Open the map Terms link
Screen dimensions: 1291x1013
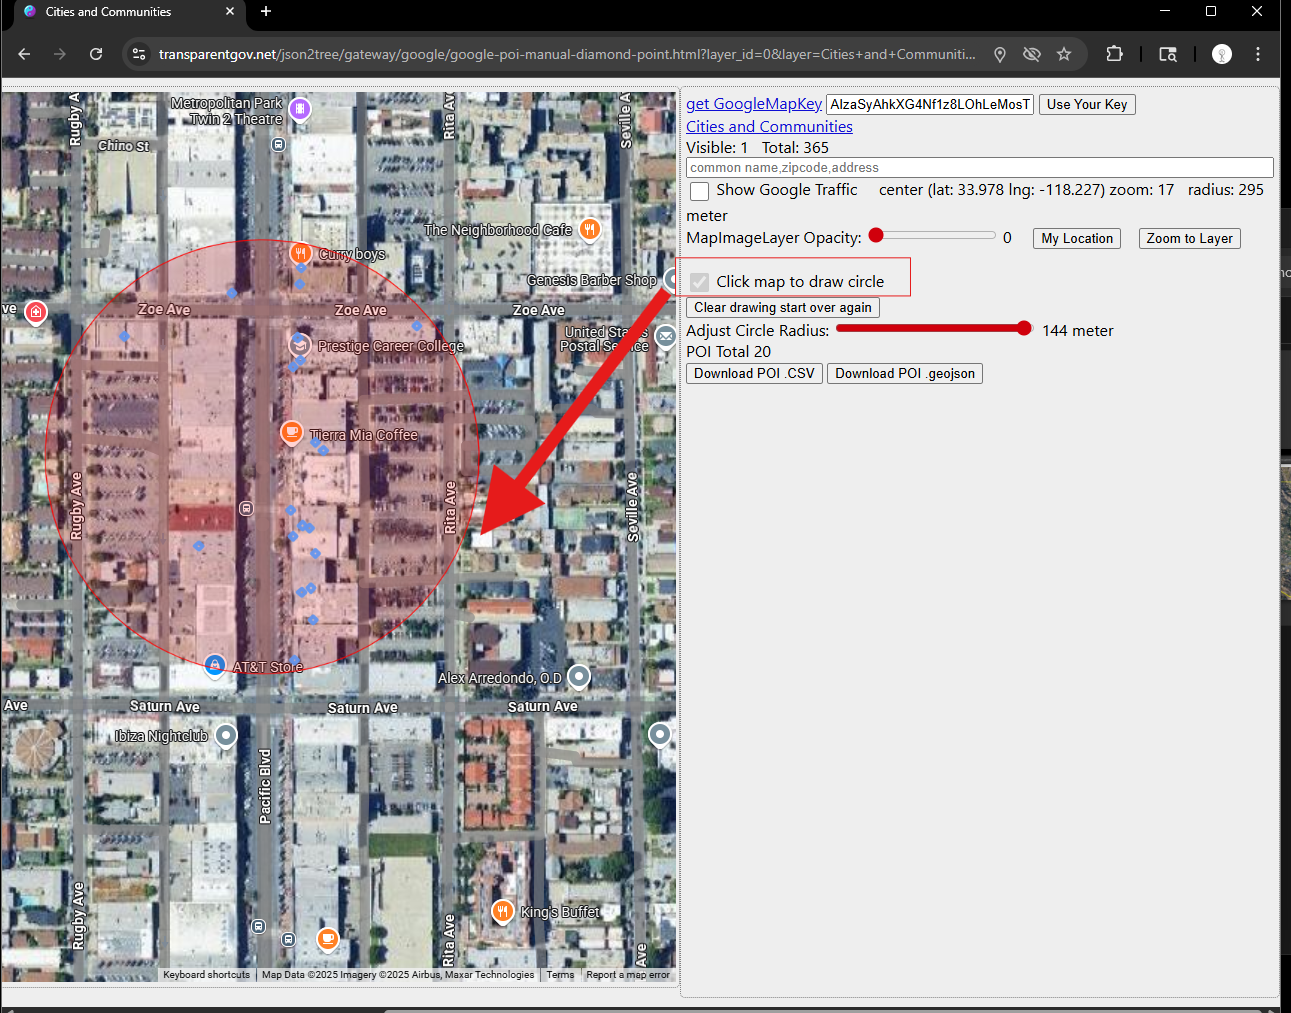tap(560, 975)
